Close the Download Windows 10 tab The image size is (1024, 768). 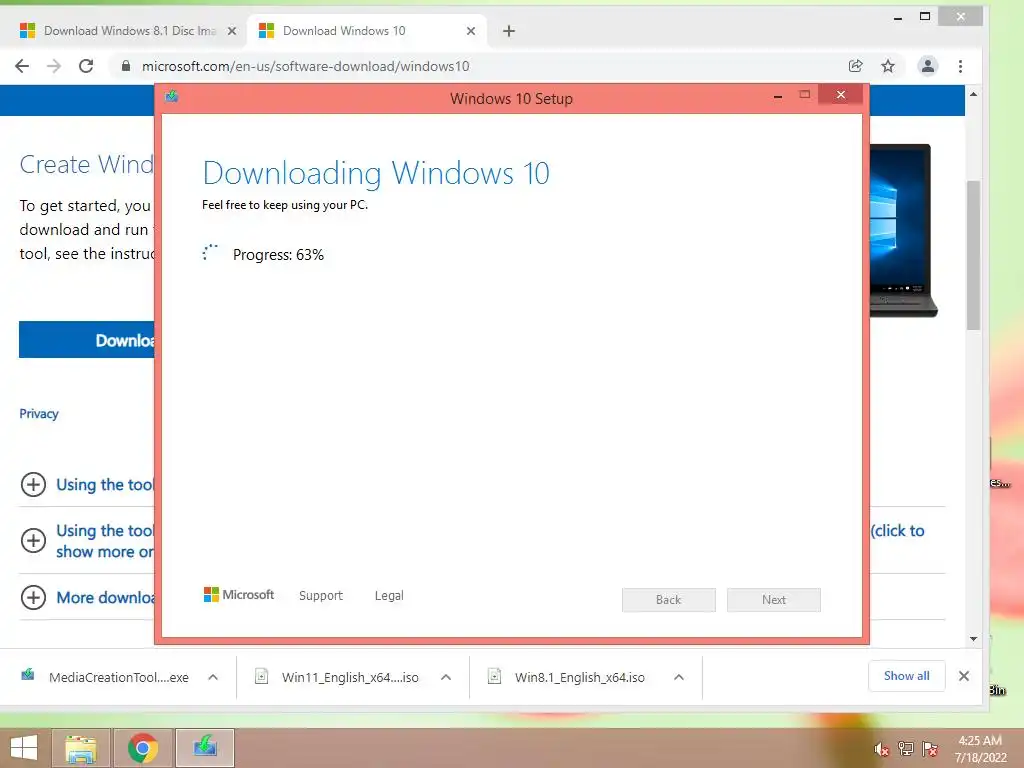coord(471,31)
